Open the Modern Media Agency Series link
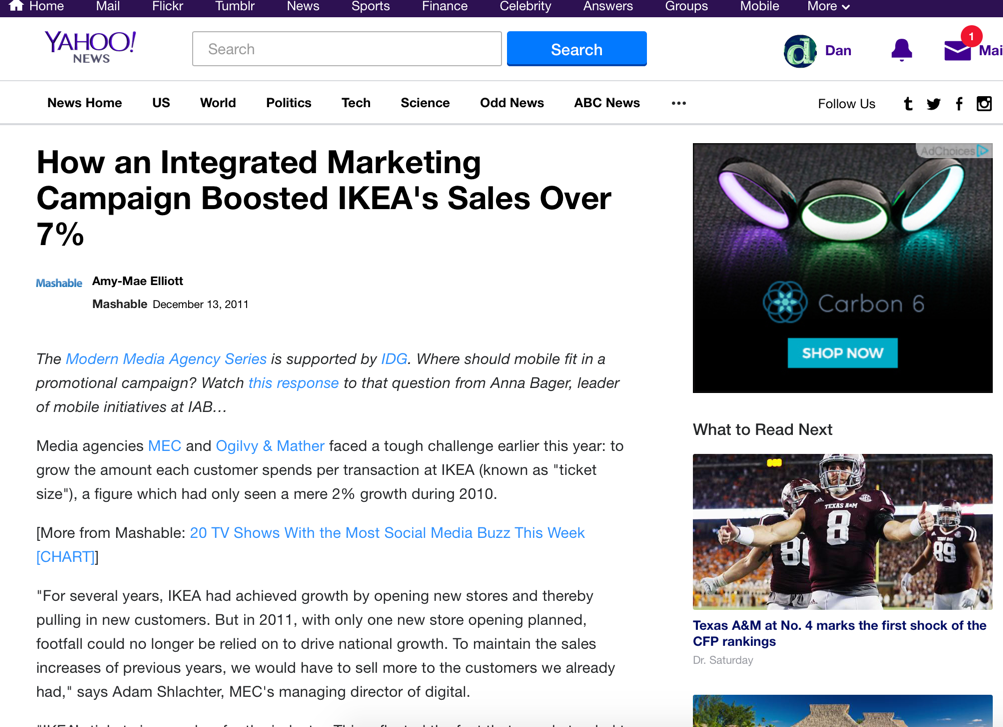Image resolution: width=1003 pixels, height=727 pixels. [166, 359]
